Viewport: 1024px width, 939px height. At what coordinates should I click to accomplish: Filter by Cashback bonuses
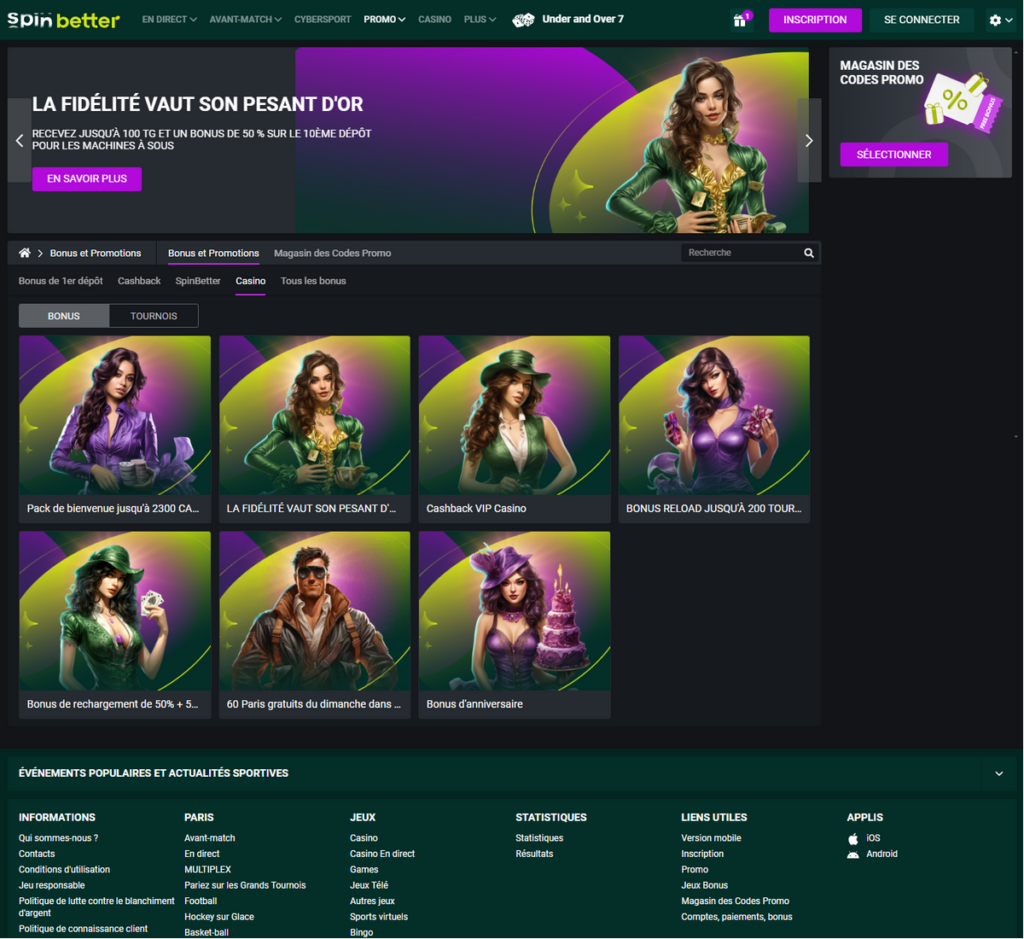(x=139, y=281)
